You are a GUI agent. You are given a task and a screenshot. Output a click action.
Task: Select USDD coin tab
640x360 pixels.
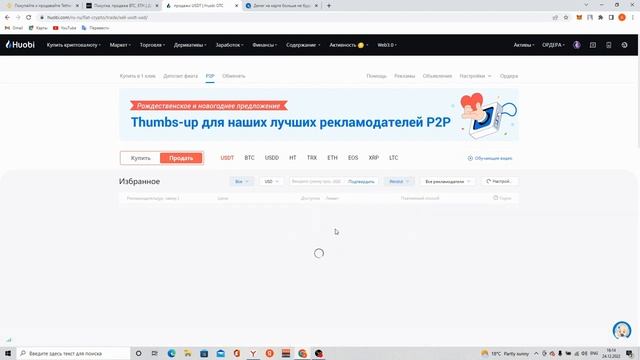272,158
